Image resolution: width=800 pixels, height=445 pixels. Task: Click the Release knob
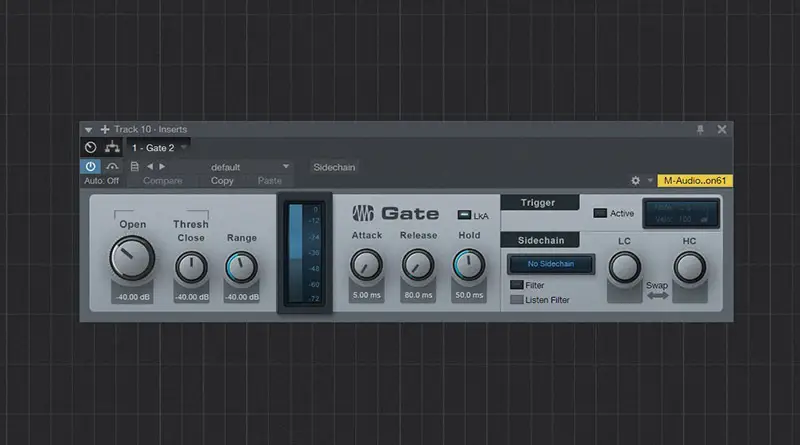coord(418,265)
